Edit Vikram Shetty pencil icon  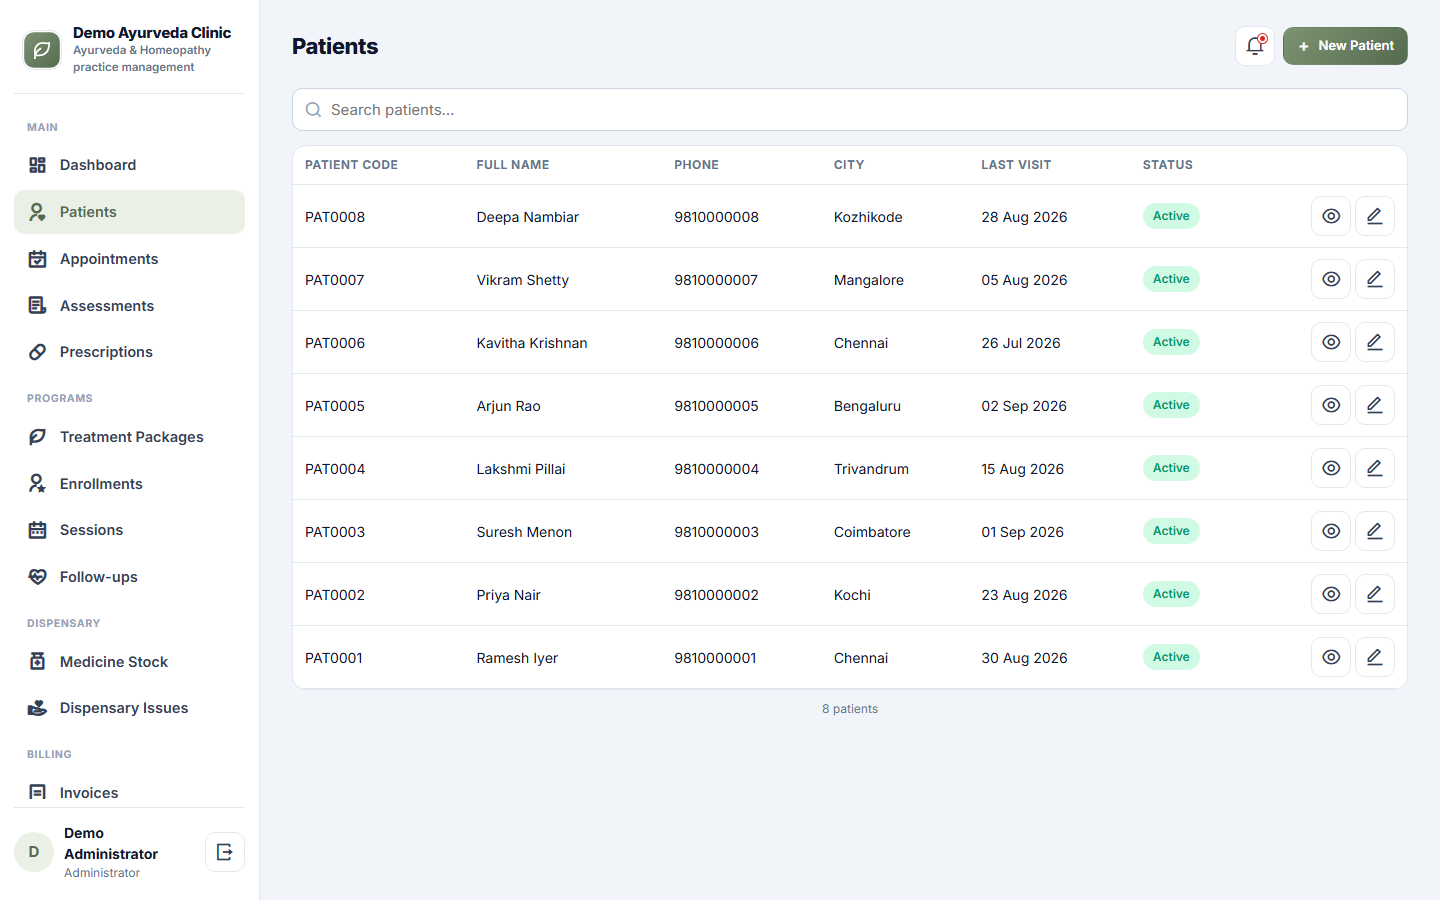point(1375,279)
